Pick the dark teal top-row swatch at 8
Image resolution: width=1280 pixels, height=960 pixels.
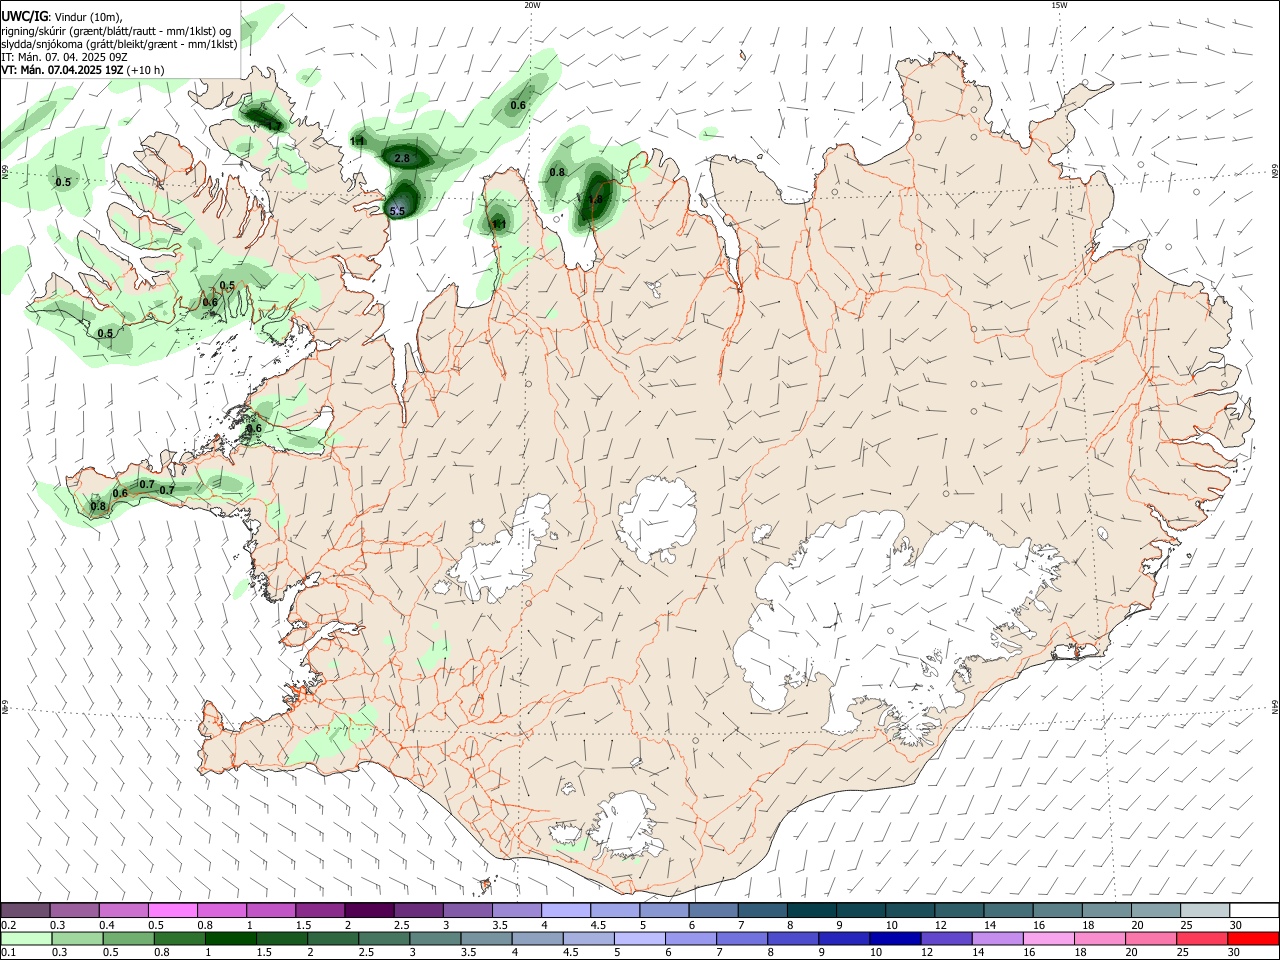(x=812, y=910)
